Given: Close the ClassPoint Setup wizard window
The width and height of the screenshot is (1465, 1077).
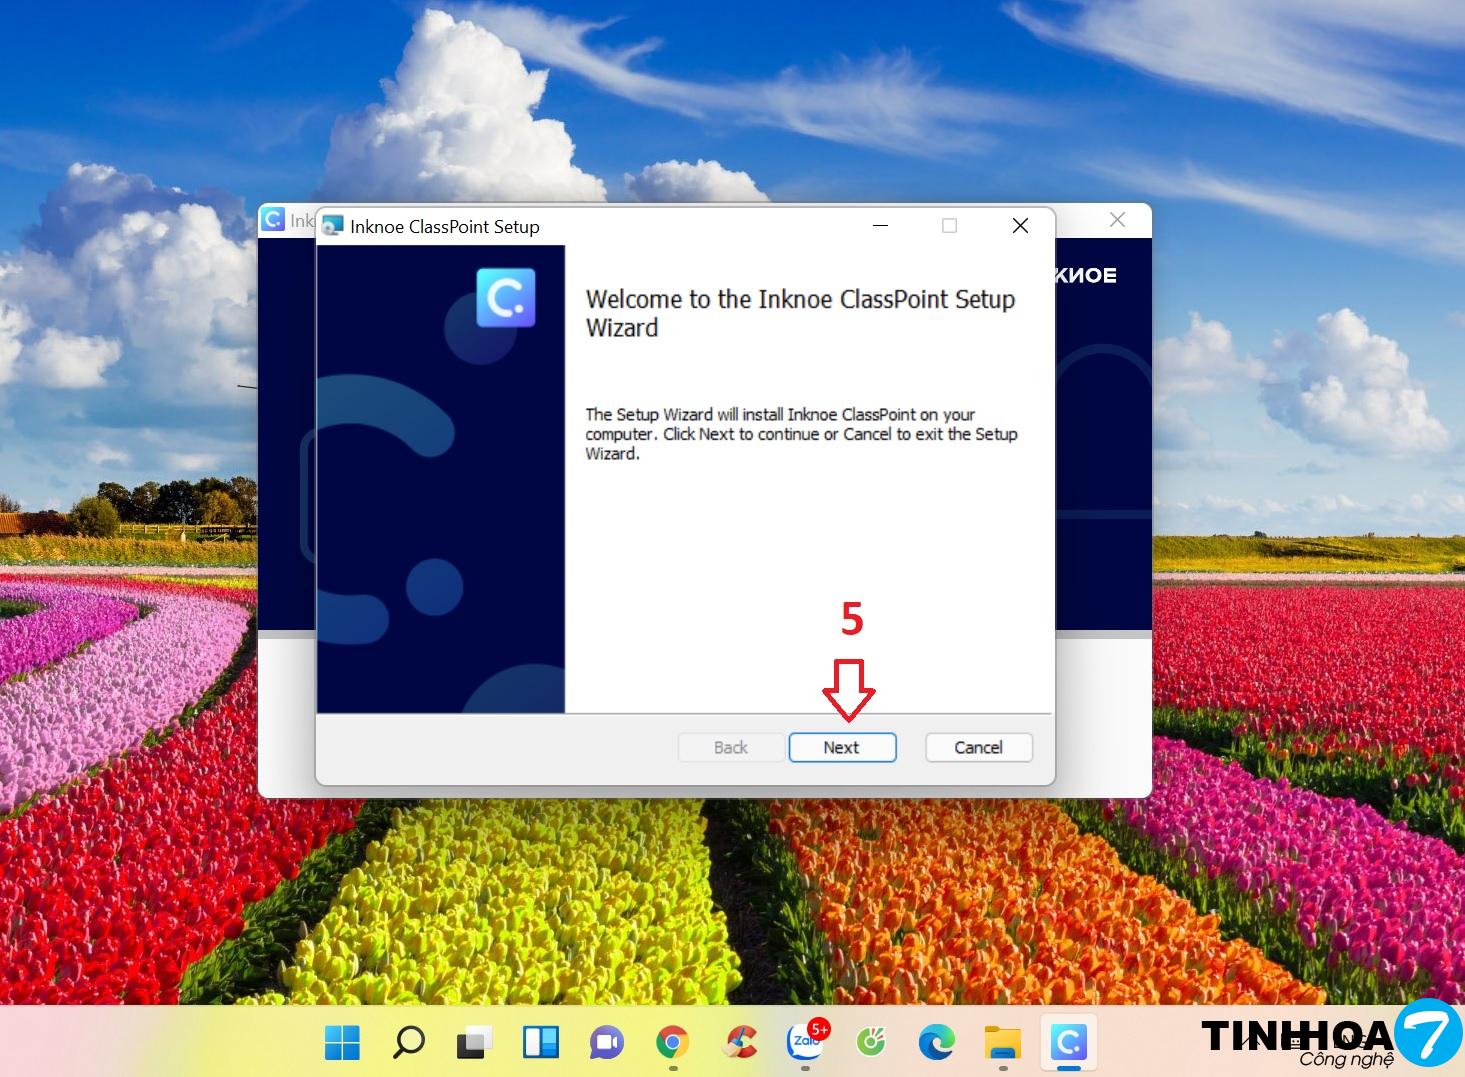Looking at the screenshot, I should [1020, 226].
